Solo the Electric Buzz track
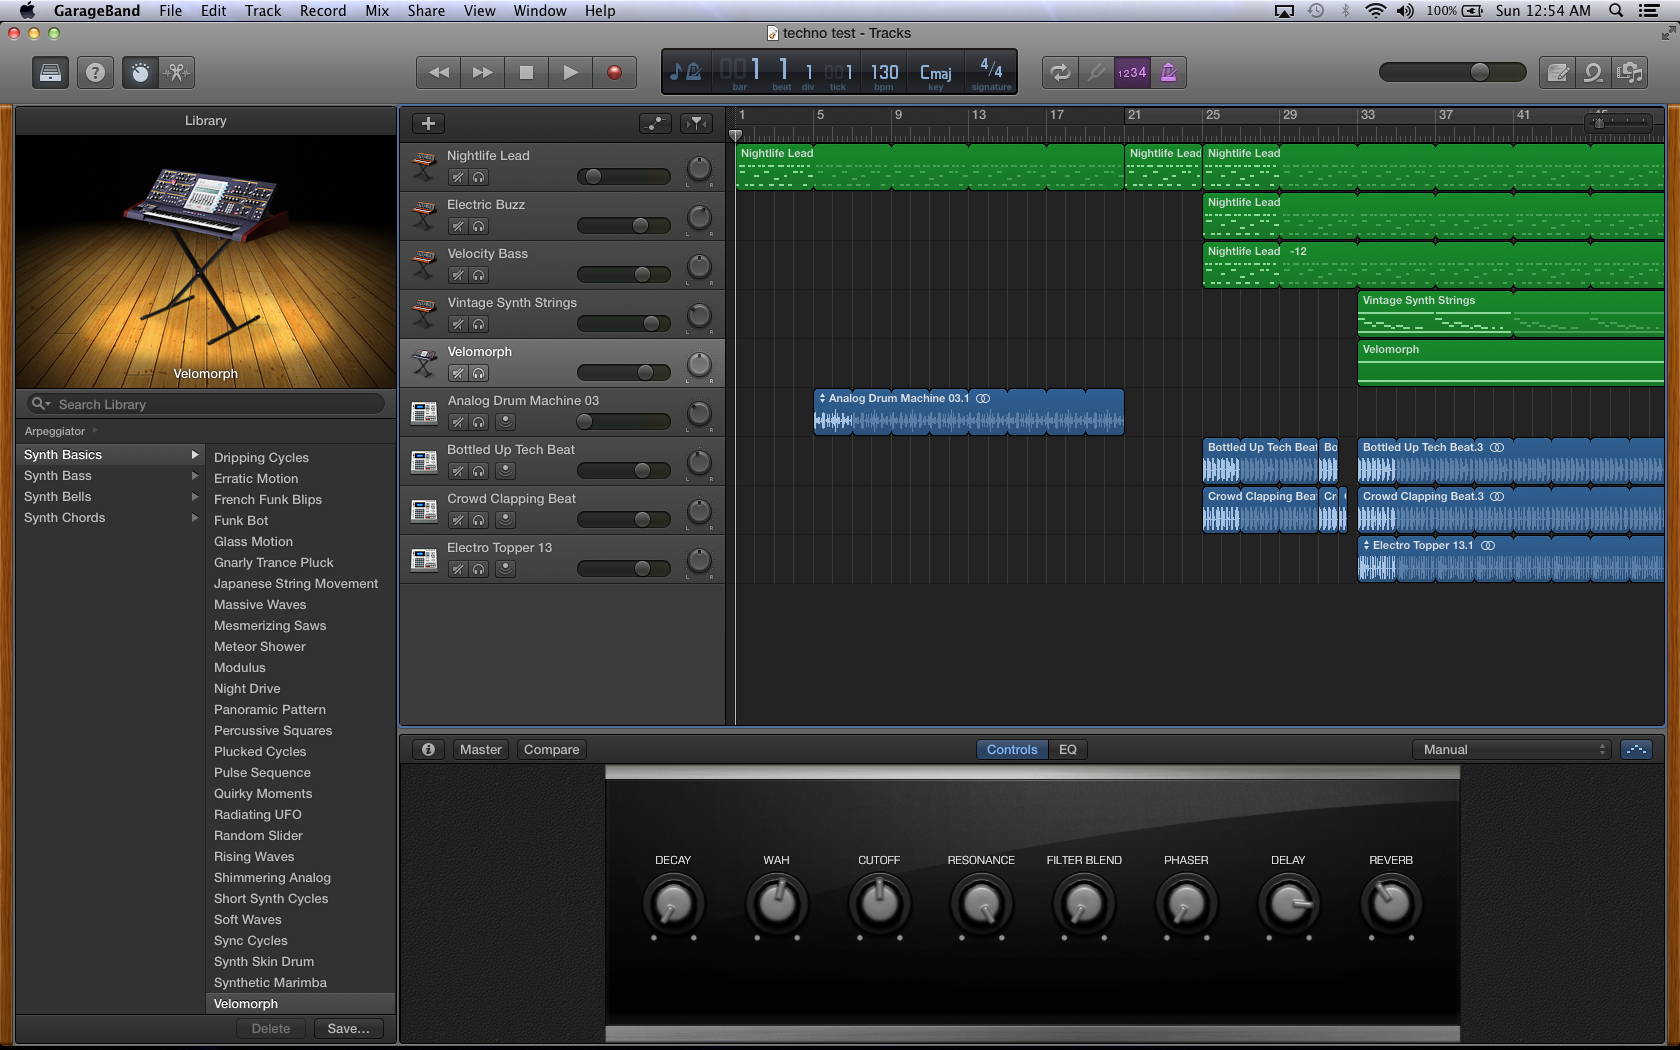The image size is (1680, 1050). coord(479,226)
